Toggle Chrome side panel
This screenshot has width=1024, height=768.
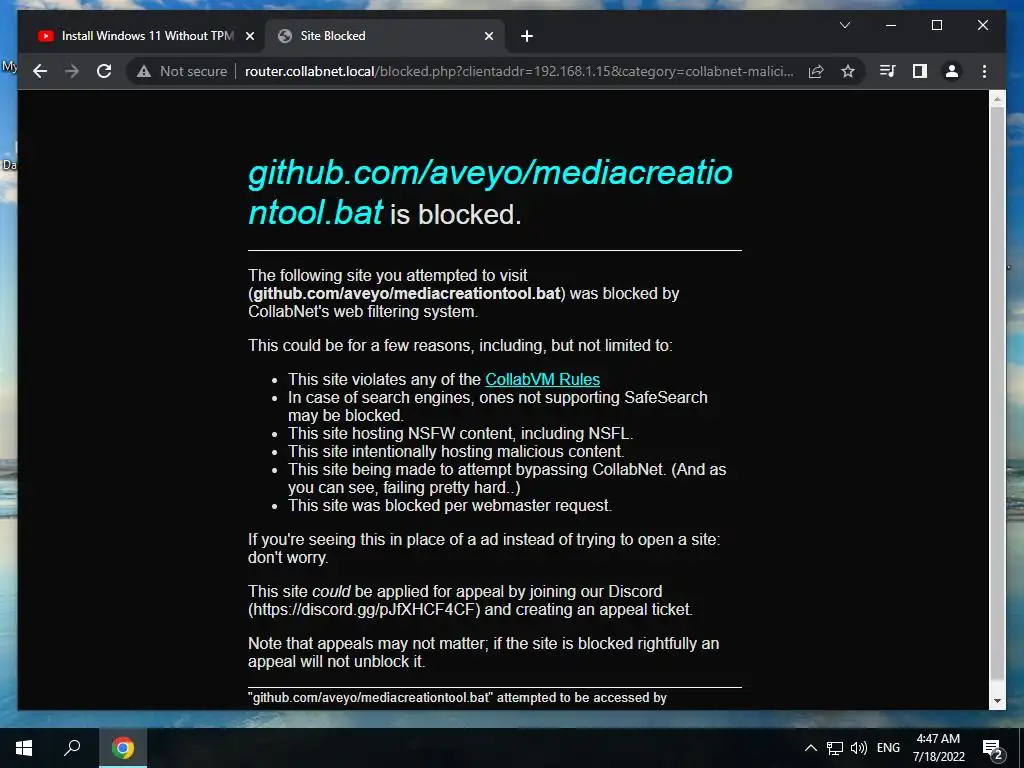point(920,71)
